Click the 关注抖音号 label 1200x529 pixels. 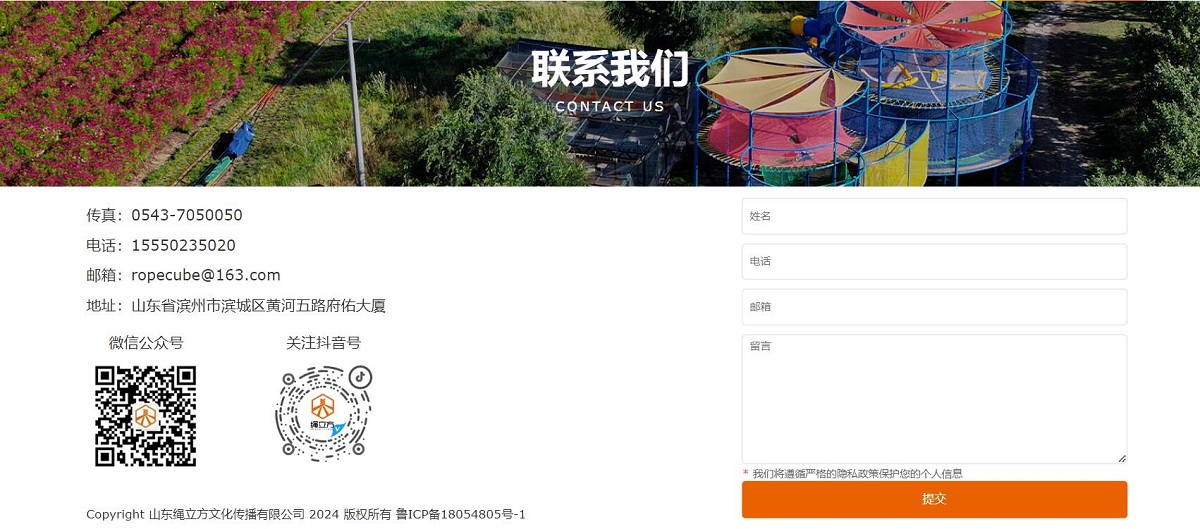[324, 343]
